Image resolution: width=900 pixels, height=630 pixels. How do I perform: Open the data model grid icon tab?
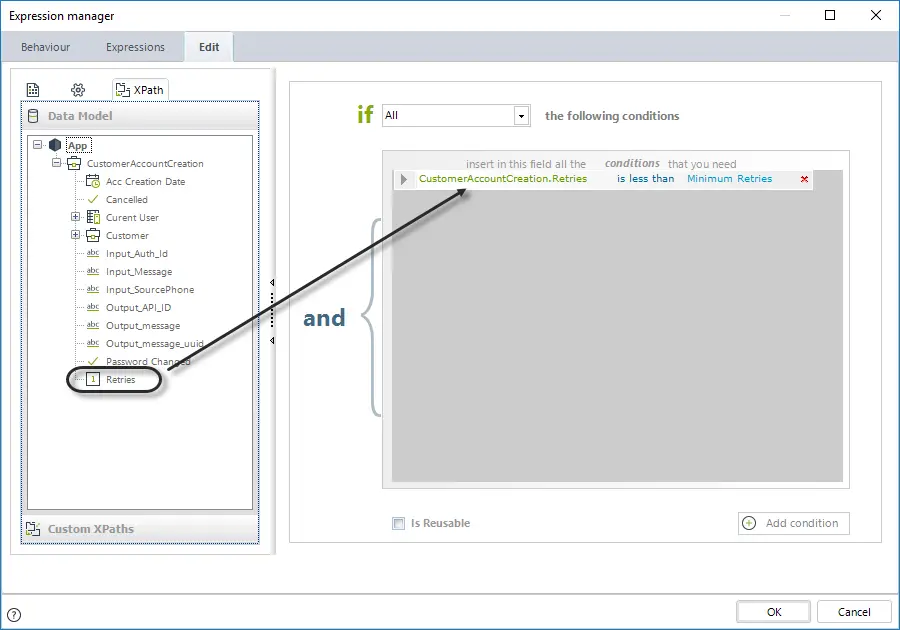click(x=33, y=90)
